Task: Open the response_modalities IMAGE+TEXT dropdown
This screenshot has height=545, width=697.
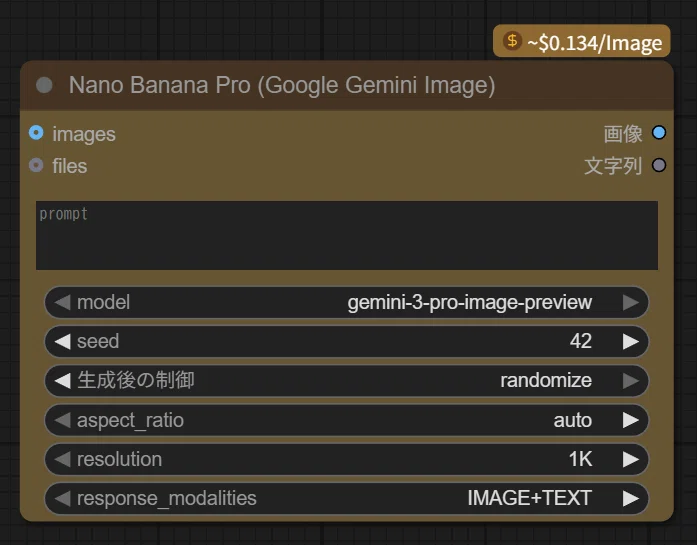Action: tap(347, 498)
